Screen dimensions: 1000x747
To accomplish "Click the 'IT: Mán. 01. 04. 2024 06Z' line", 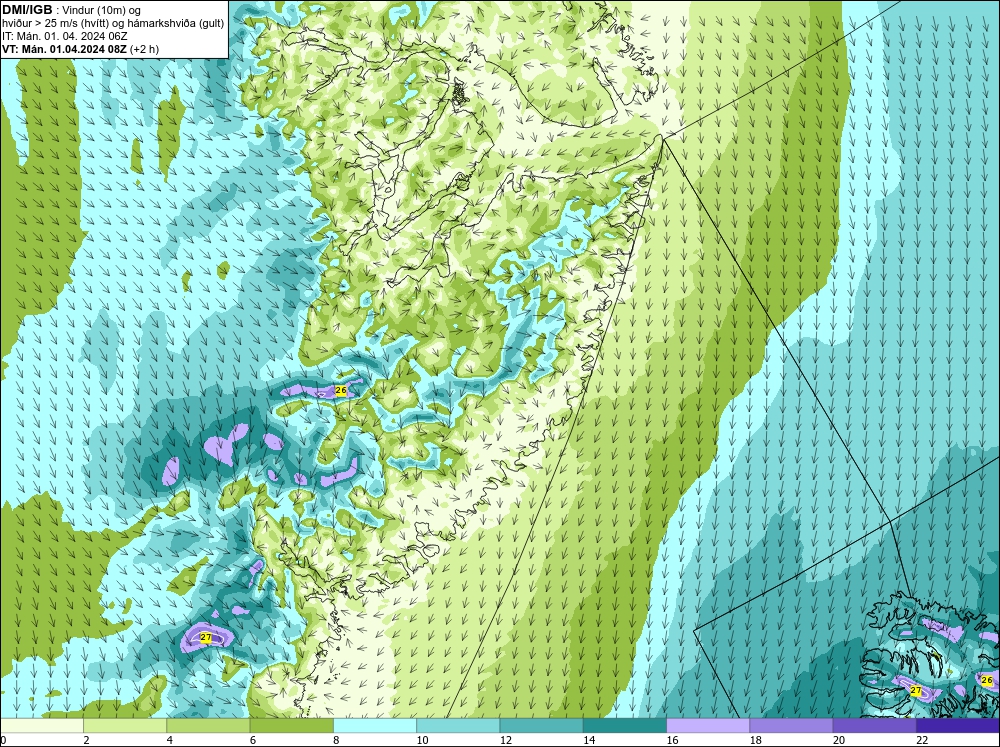I will click(64, 36).
